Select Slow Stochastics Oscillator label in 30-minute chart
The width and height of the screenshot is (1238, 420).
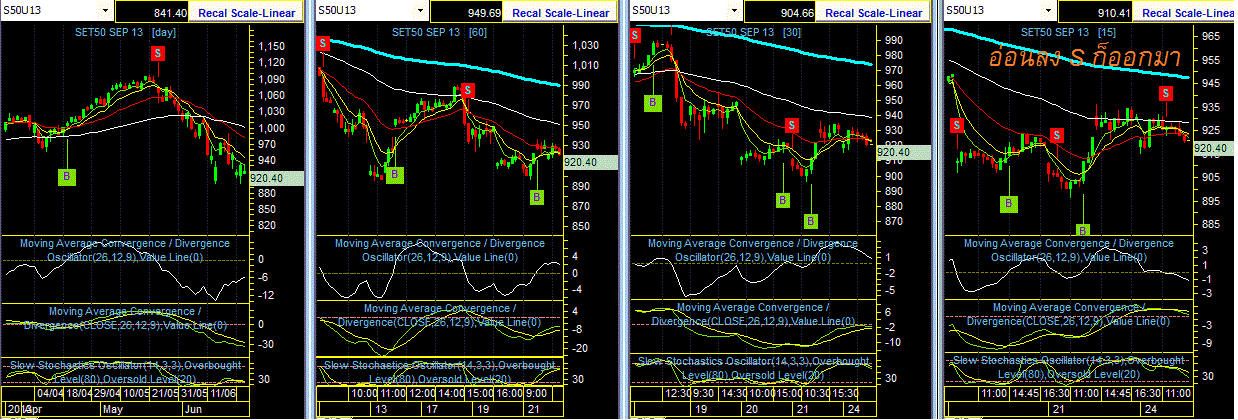pos(753,367)
